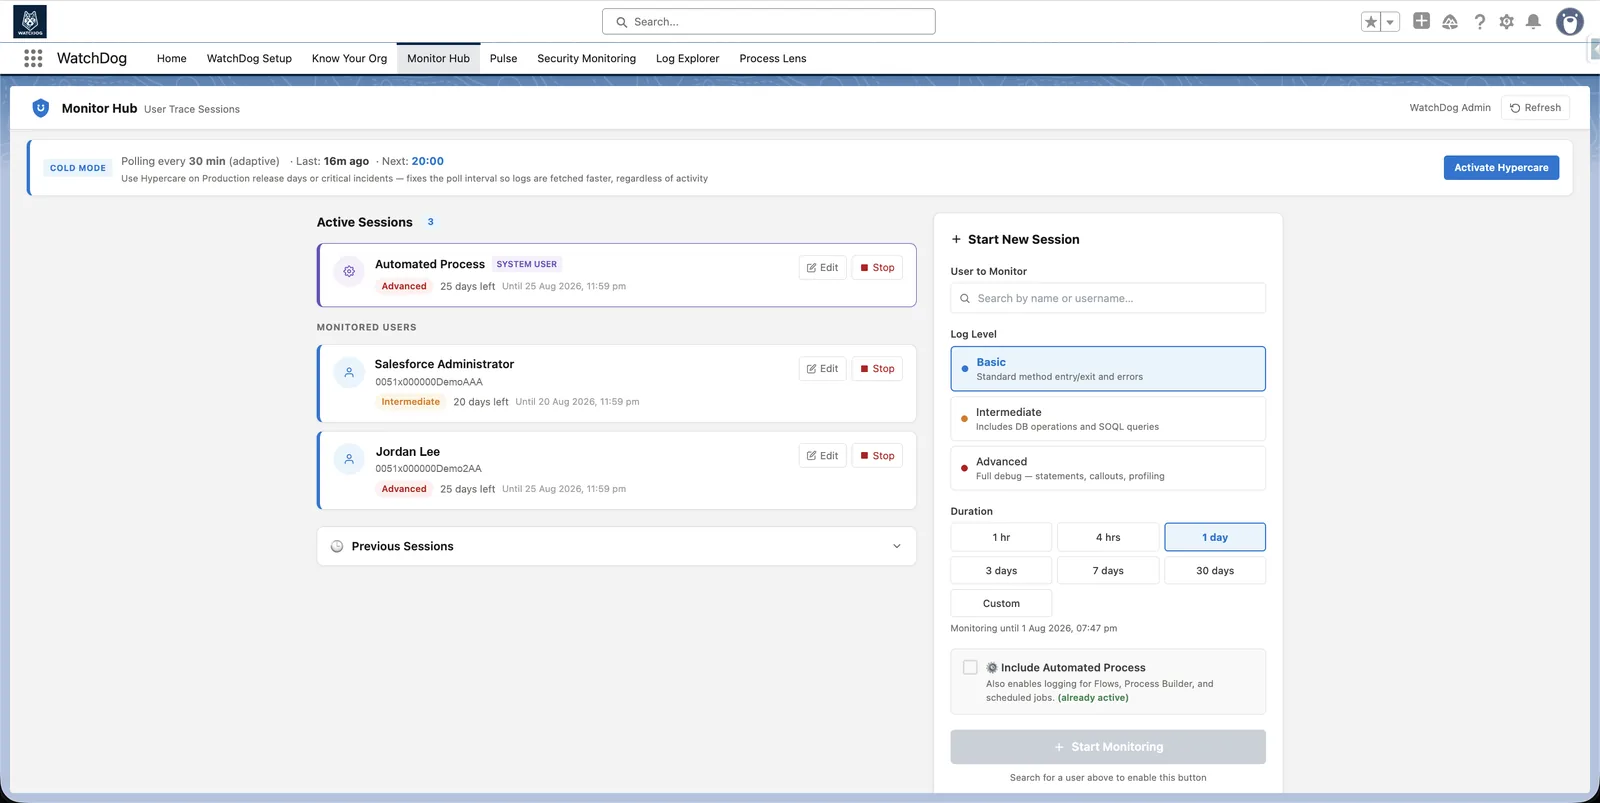Select the Advanced log level option
The width and height of the screenshot is (1600, 803).
coord(1108,468)
